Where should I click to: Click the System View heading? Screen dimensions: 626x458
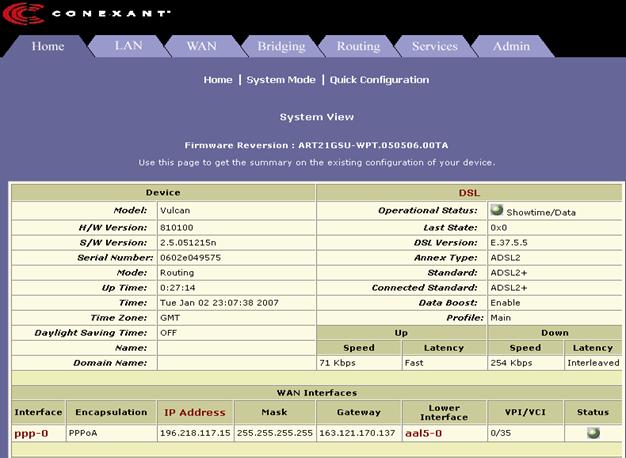pyautogui.click(x=317, y=117)
